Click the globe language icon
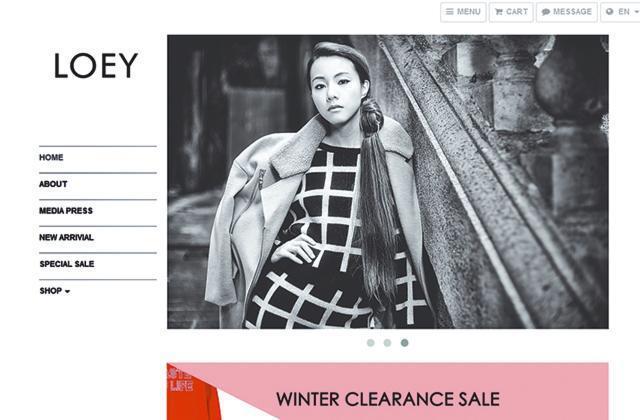640x420 pixels. tap(610, 11)
